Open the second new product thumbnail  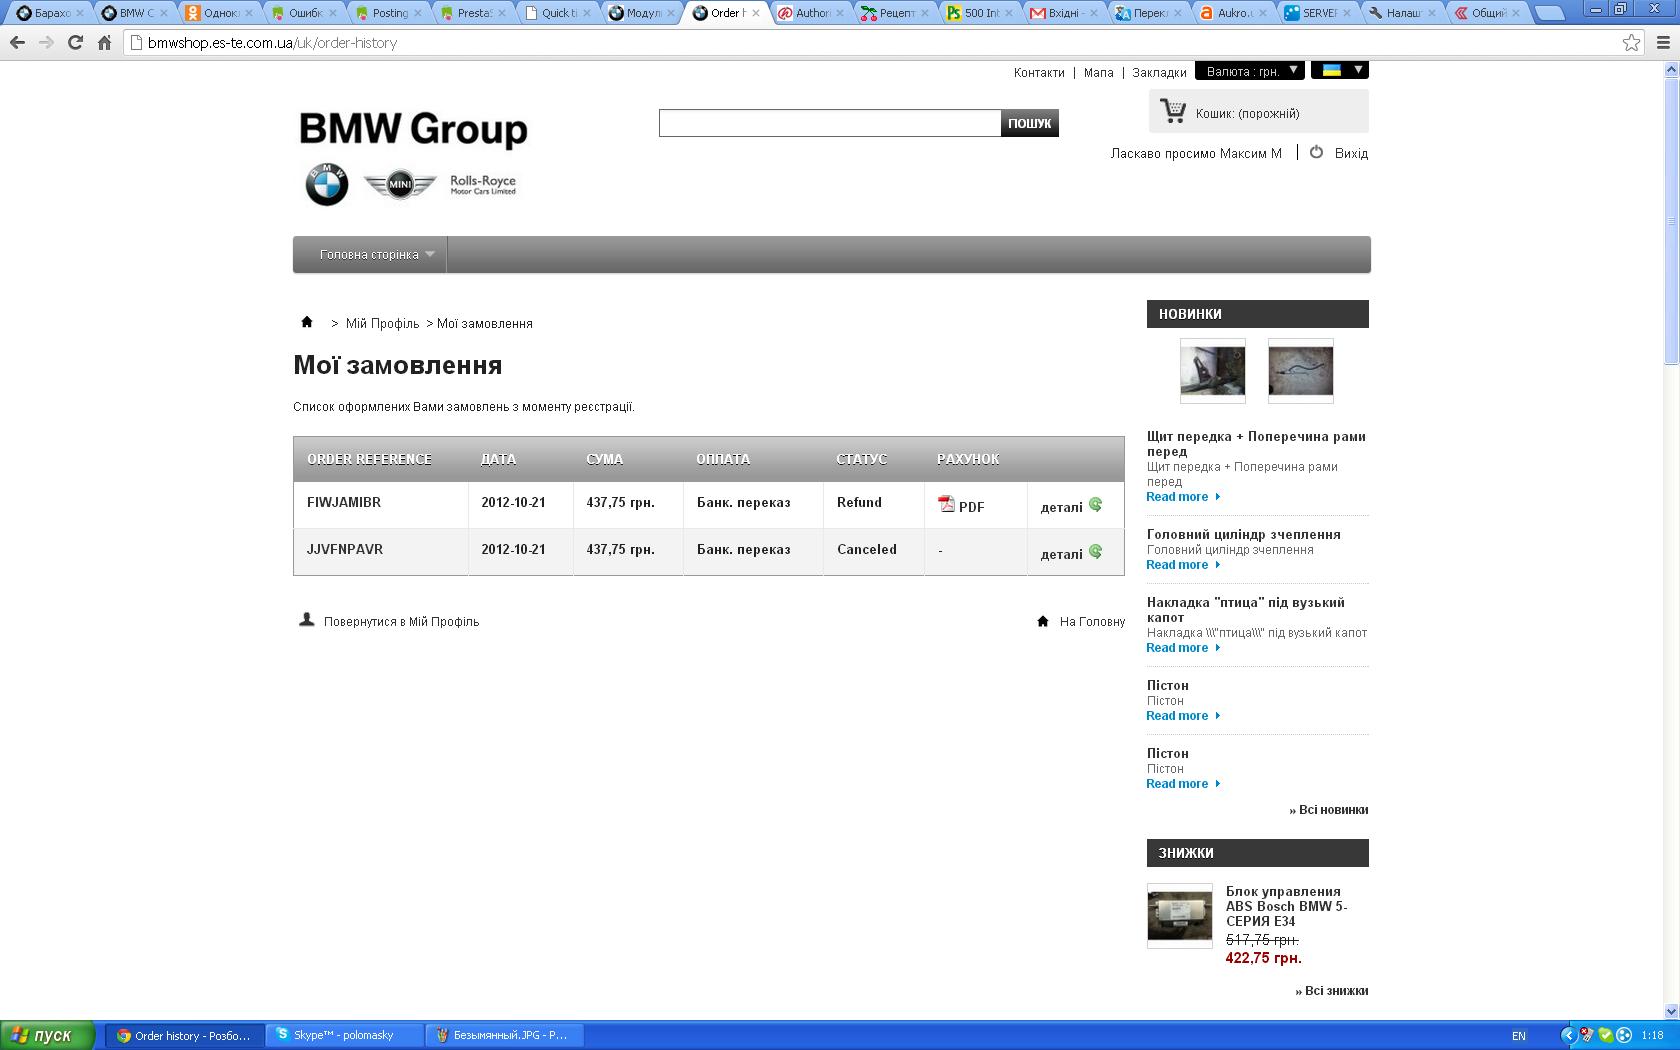1301,370
